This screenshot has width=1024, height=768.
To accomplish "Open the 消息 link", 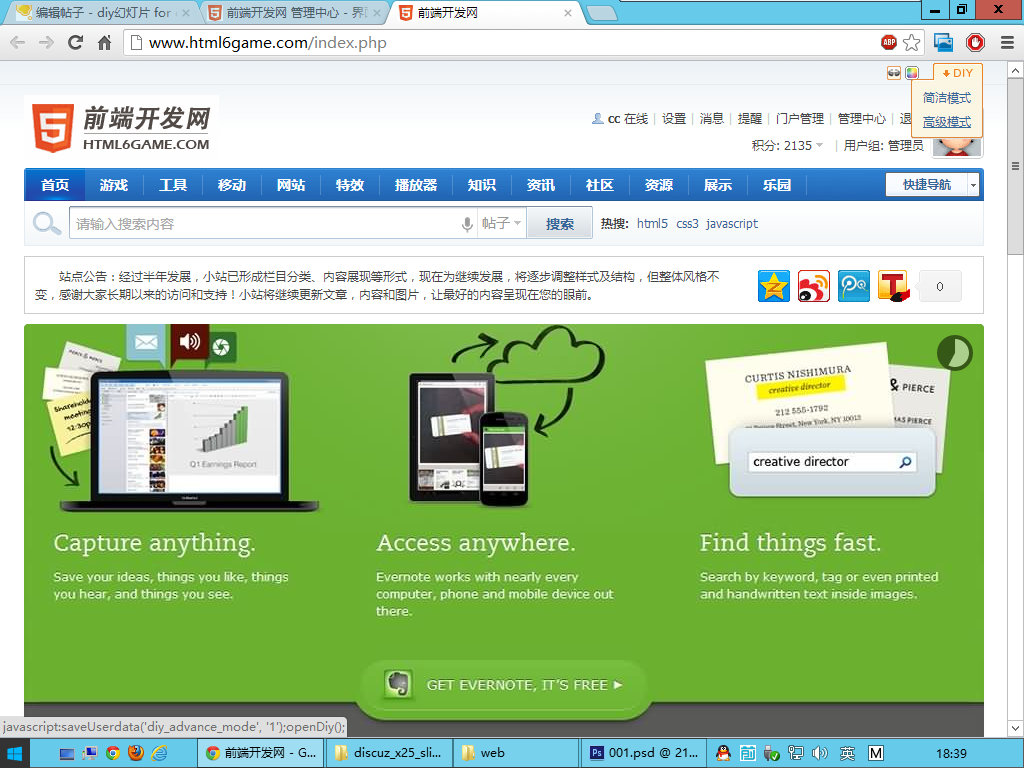I will [x=712, y=119].
